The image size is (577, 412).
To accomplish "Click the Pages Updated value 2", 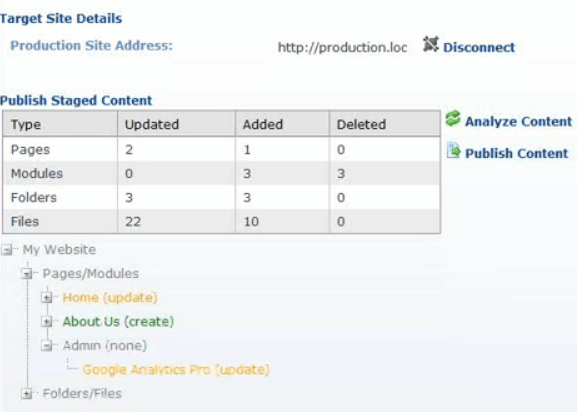I will coord(129,150).
